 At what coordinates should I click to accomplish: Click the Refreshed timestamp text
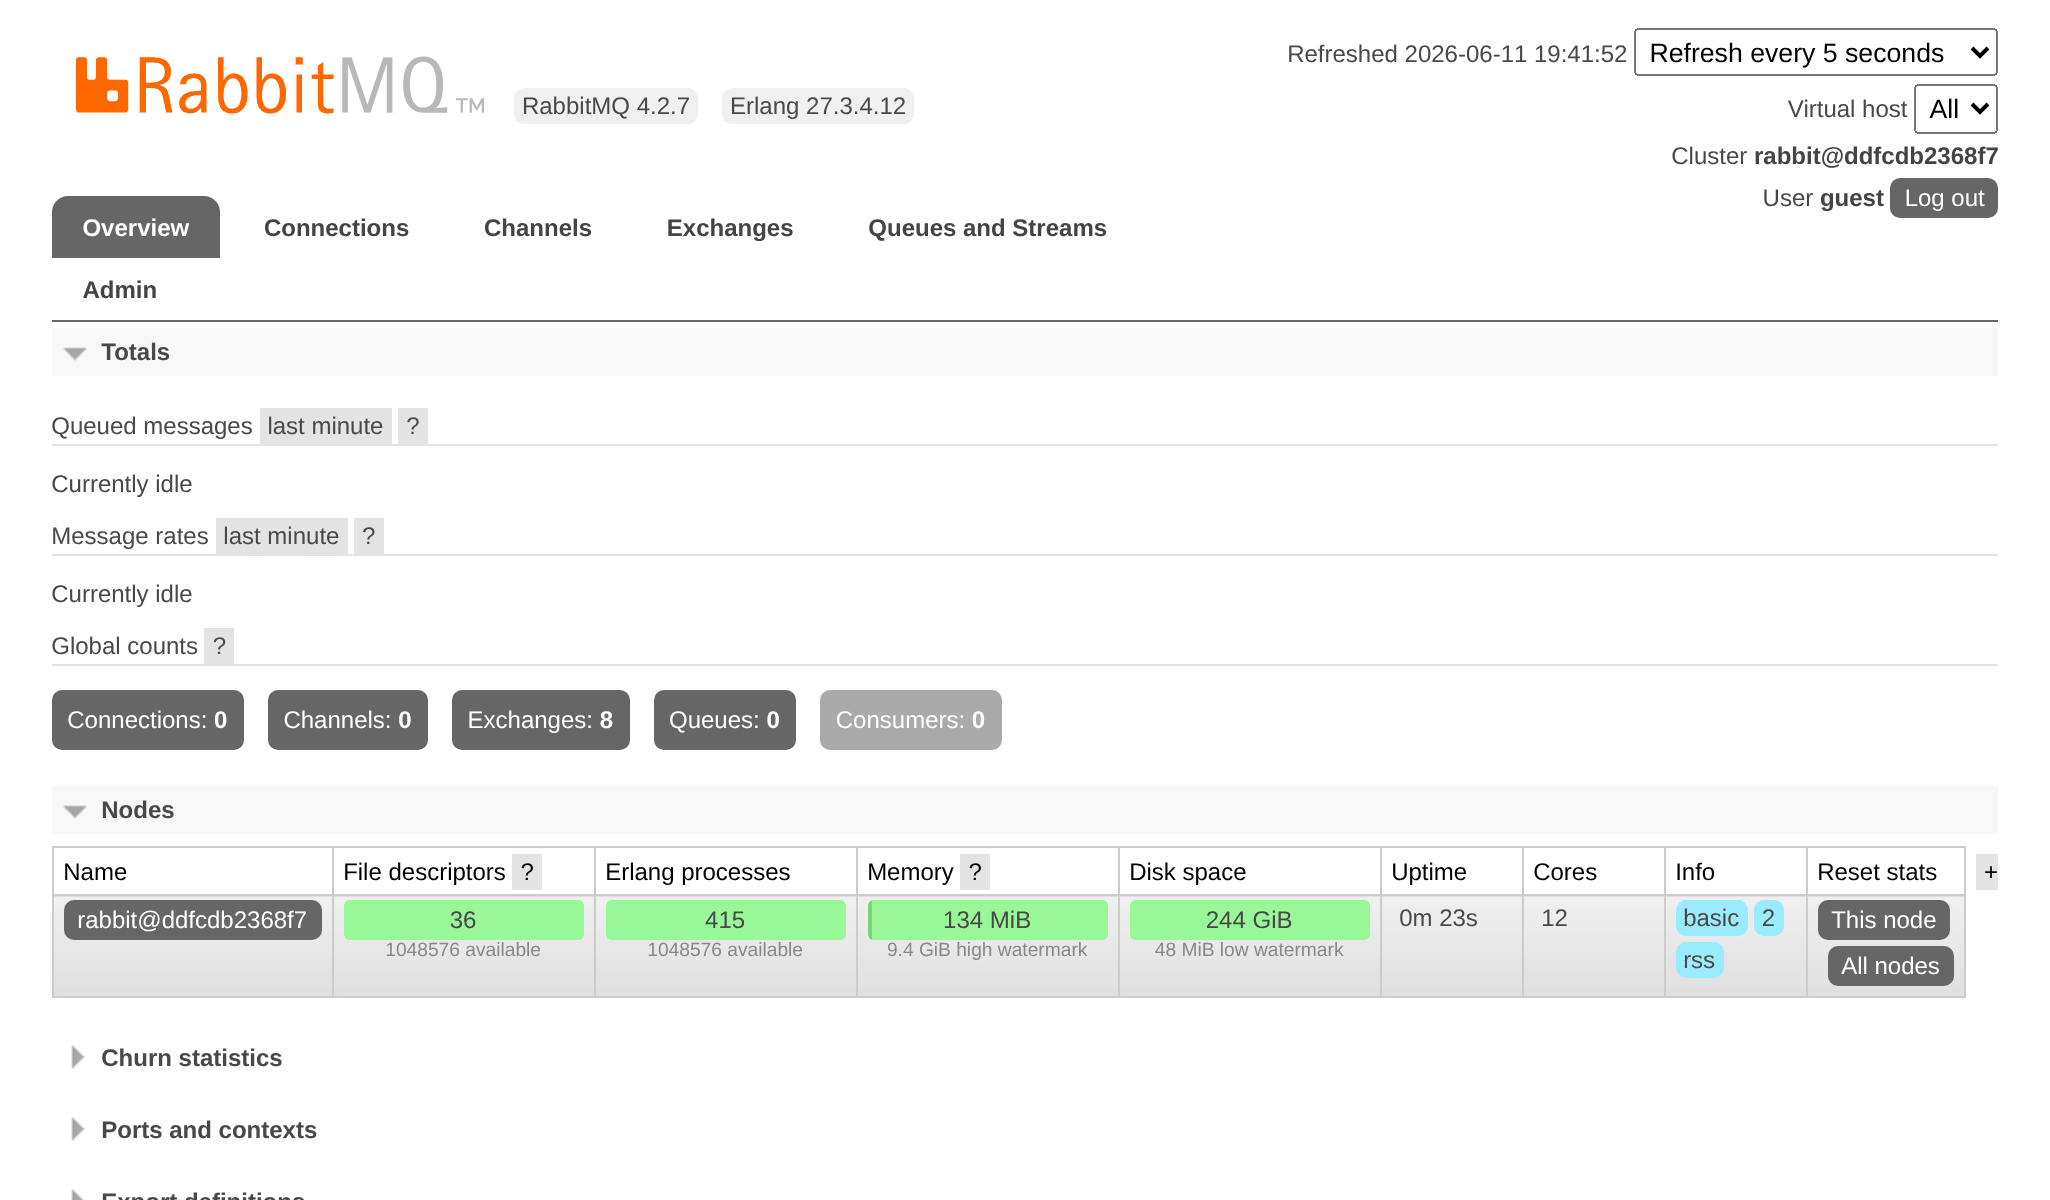[1457, 54]
